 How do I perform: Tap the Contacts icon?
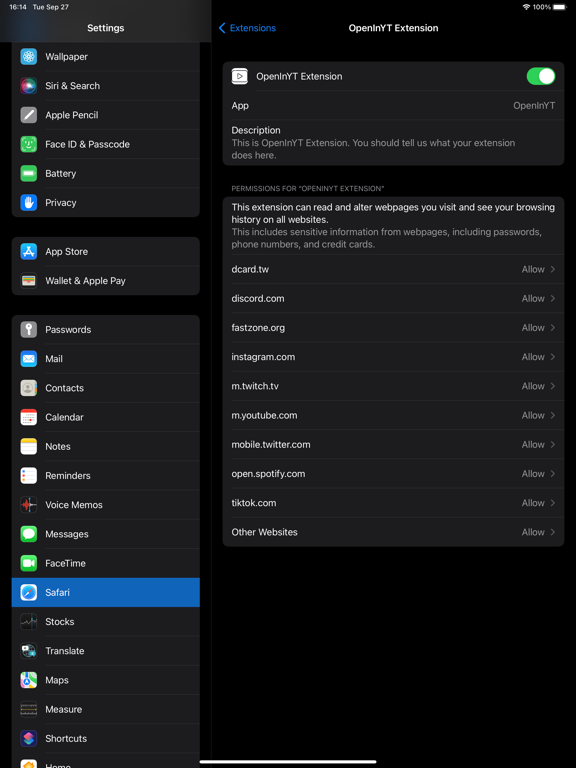28,388
